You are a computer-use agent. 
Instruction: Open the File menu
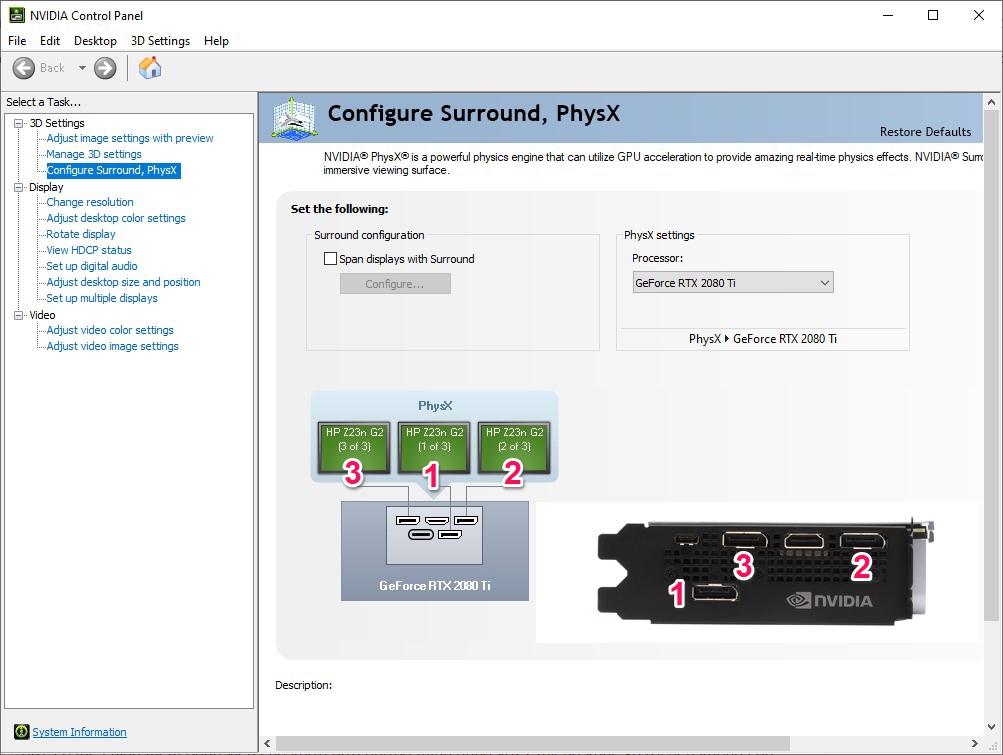[x=17, y=41]
